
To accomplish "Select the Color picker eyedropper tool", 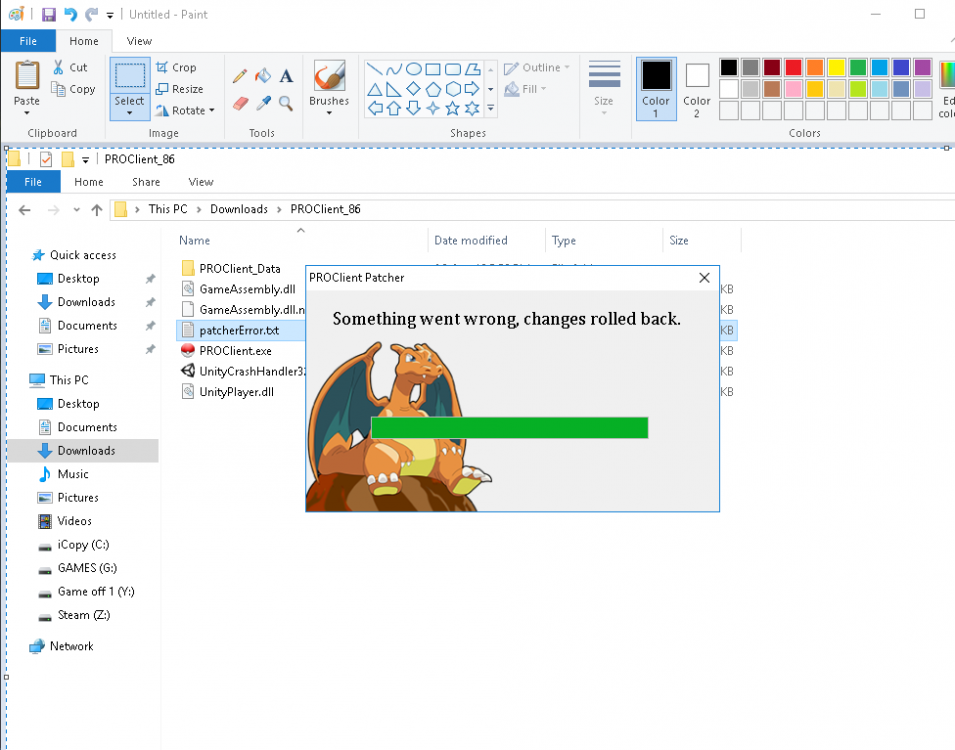I will (263, 103).
